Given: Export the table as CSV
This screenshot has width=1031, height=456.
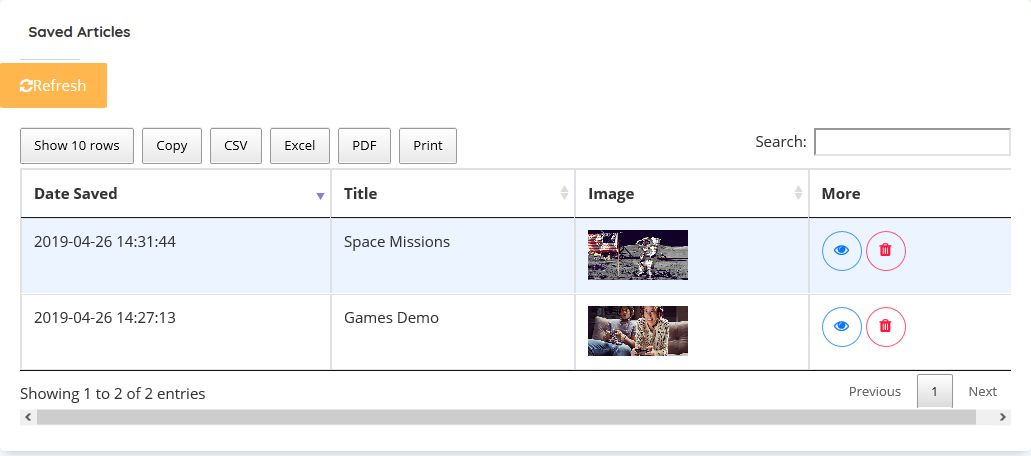Looking at the screenshot, I should (236, 146).
